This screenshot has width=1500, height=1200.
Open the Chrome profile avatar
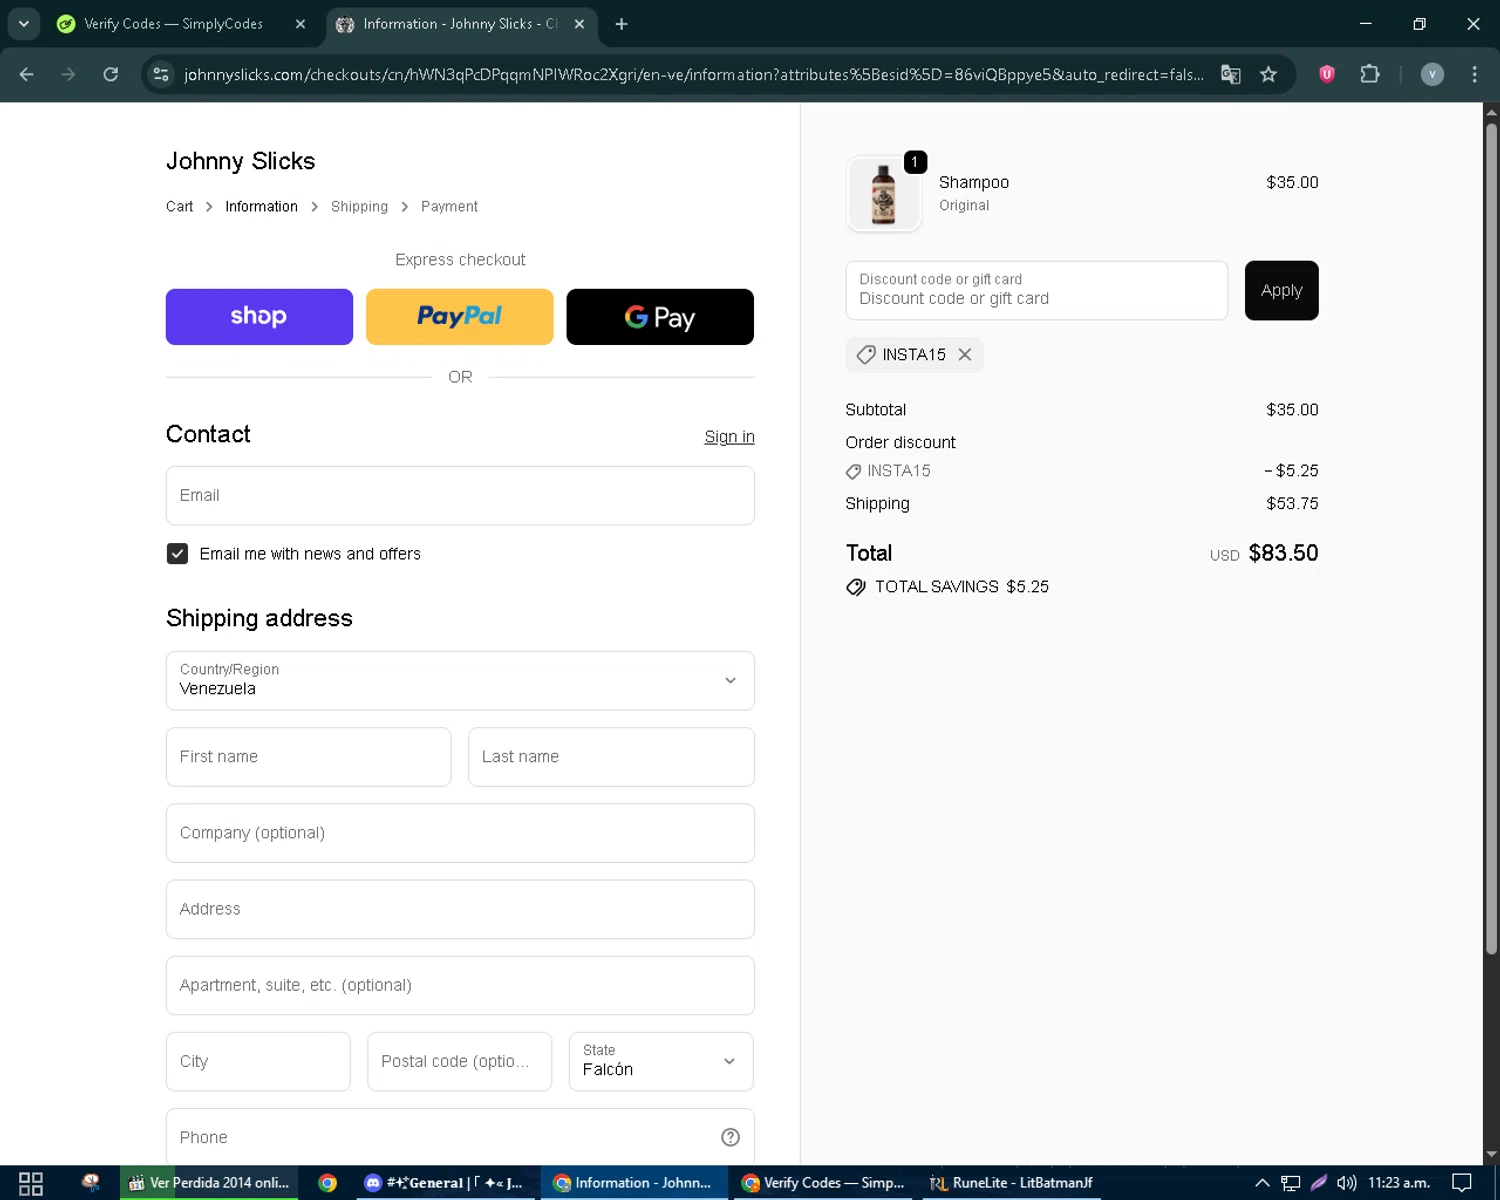1432,74
